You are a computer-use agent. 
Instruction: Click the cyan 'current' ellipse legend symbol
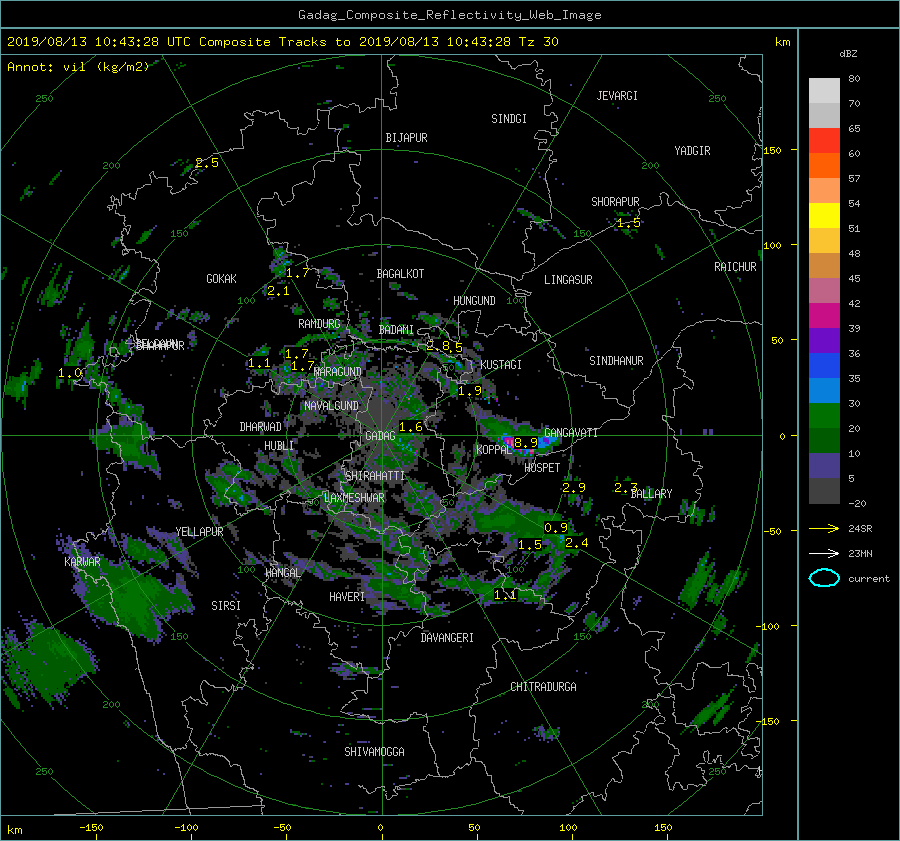824,578
